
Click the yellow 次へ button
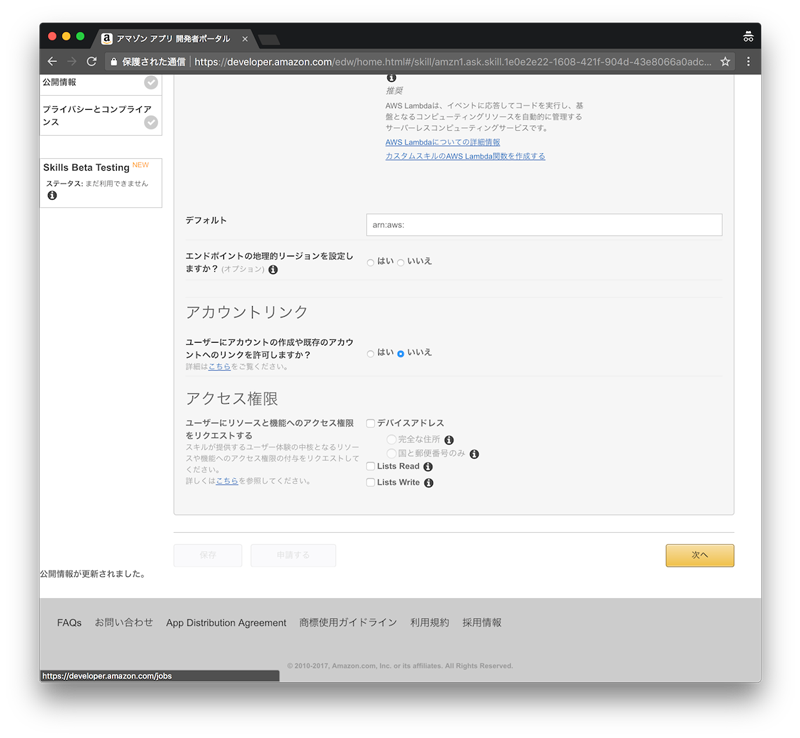pyautogui.click(x=699, y=555)
